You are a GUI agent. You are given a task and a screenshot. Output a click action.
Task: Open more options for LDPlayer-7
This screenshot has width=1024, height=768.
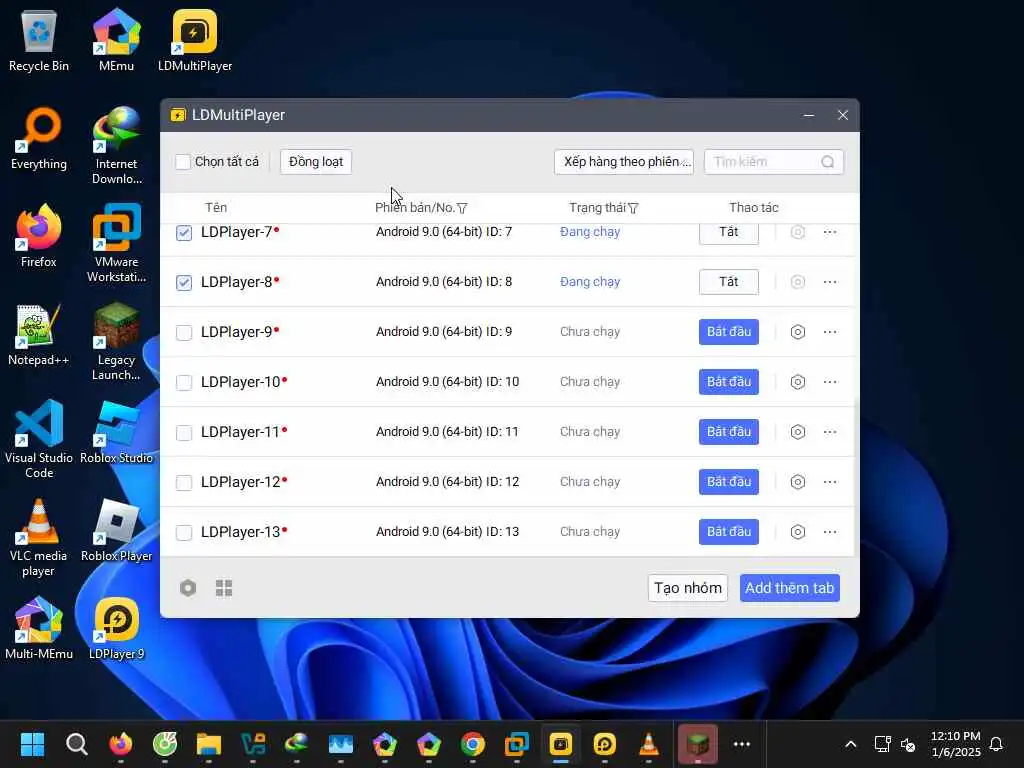(830, 232)
